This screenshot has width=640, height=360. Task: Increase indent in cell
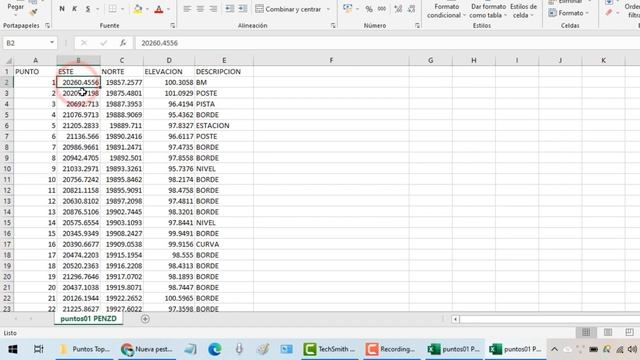click(x=243, y=9)
